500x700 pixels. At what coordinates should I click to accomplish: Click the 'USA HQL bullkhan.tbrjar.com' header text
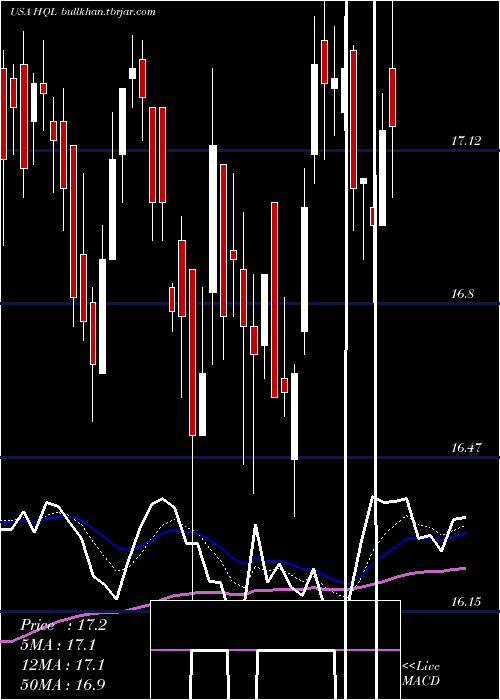(83, 12)
